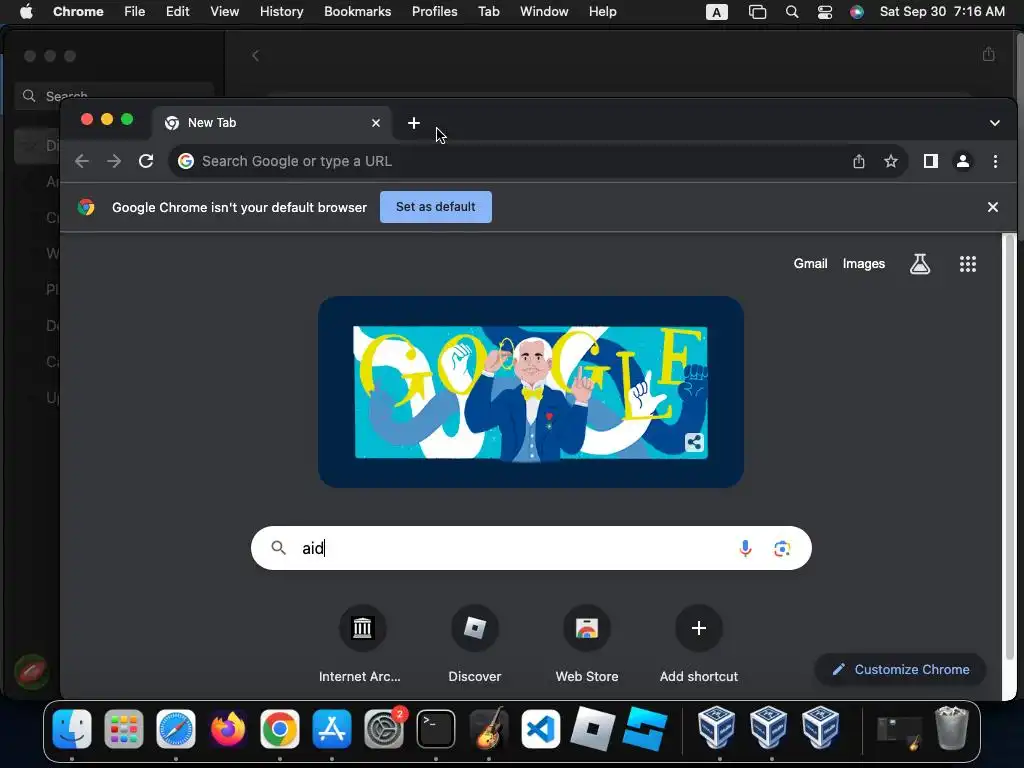The height and width of the screenshot is (768, 1024).
Task: Share this page icon in address bar
Action: pyautogui.click(x=859, y=161)
